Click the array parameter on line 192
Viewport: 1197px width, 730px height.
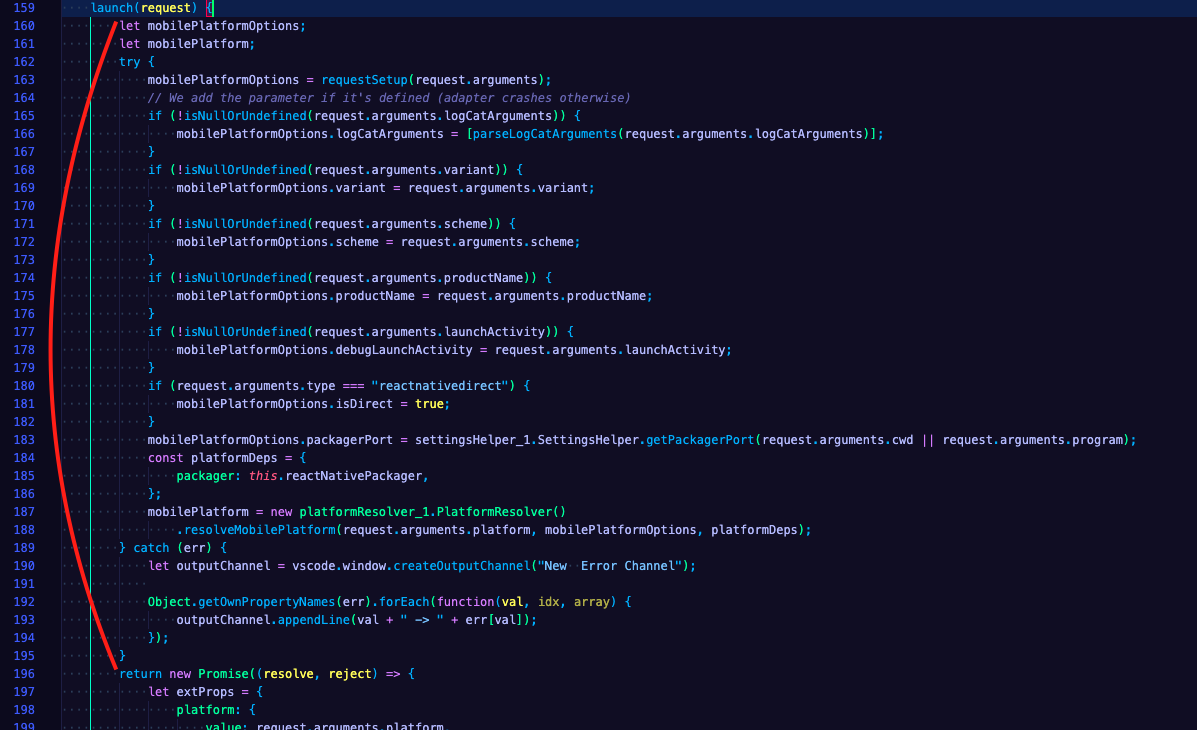[x=592, y=602]
